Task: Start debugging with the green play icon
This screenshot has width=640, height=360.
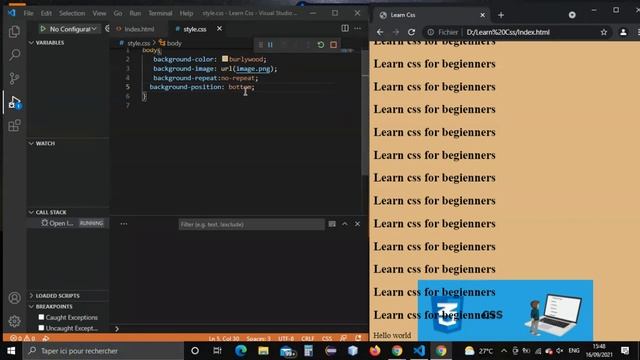Action: (42, 29)
